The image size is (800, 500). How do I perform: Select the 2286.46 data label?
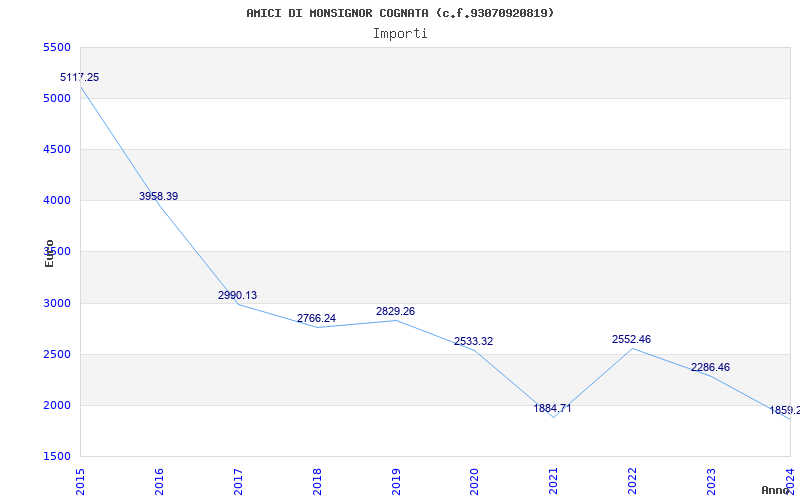[x=710, y=367]
